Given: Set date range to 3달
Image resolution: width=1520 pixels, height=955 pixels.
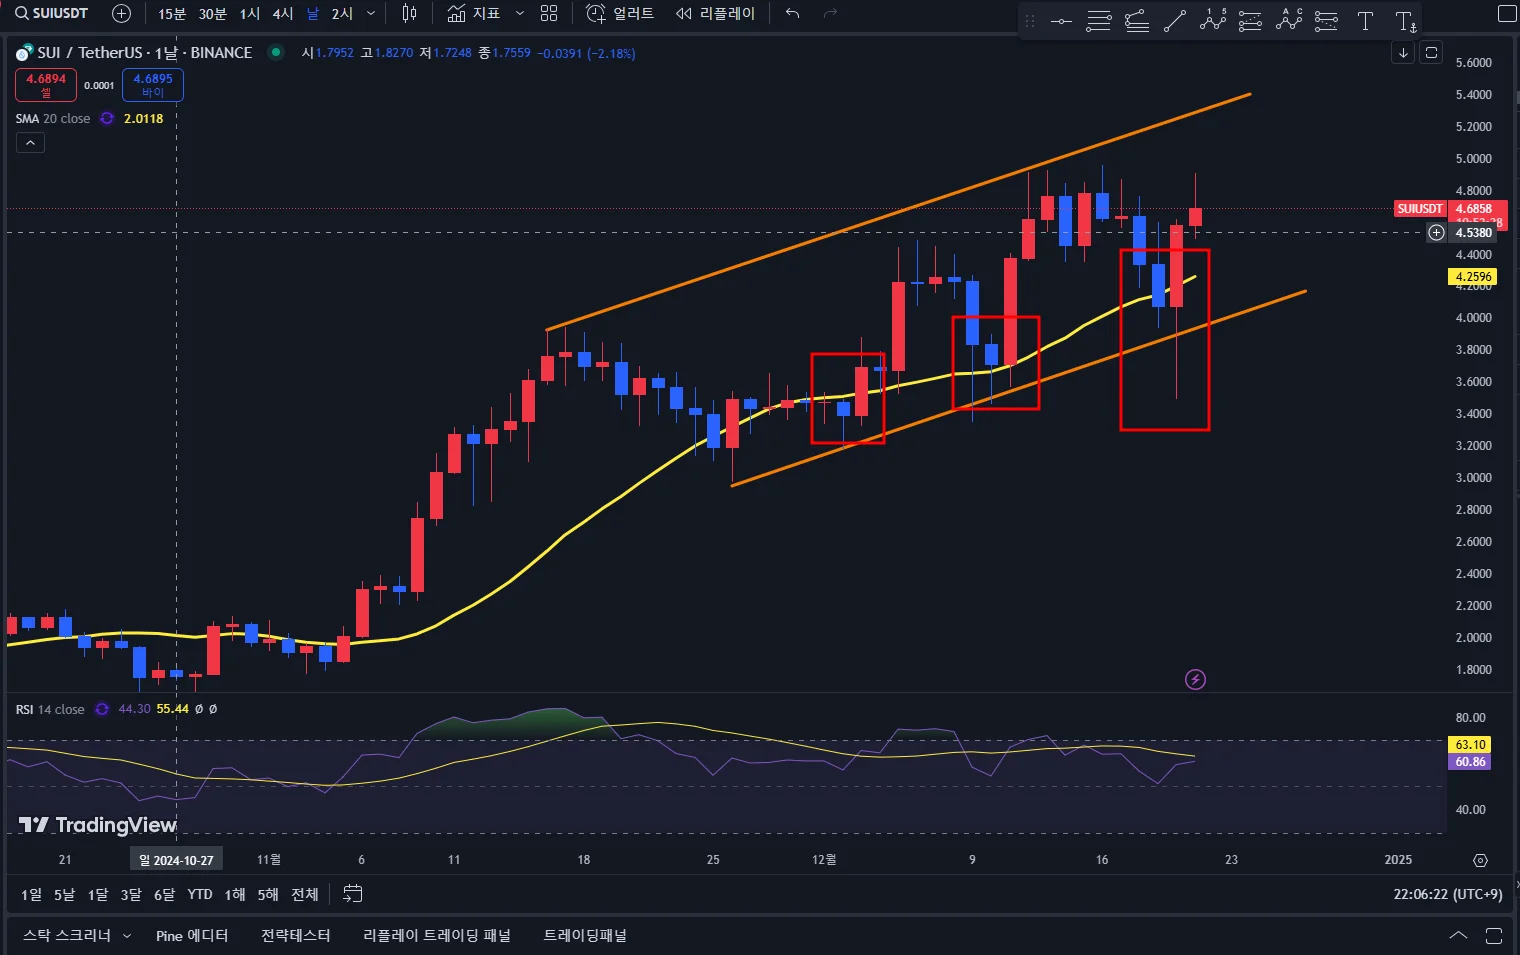Looking at the screenshot, I should (x=131, y=894).
